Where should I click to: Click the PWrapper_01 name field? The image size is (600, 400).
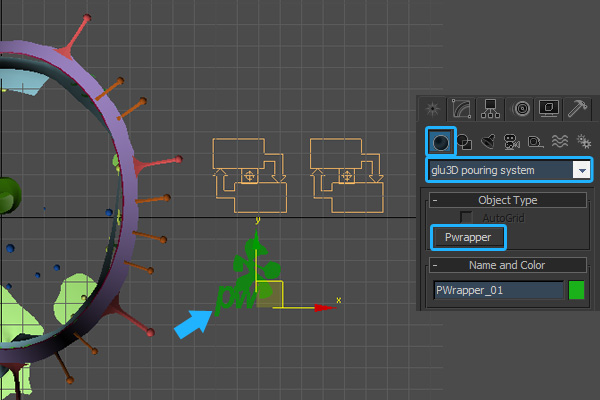497,290
